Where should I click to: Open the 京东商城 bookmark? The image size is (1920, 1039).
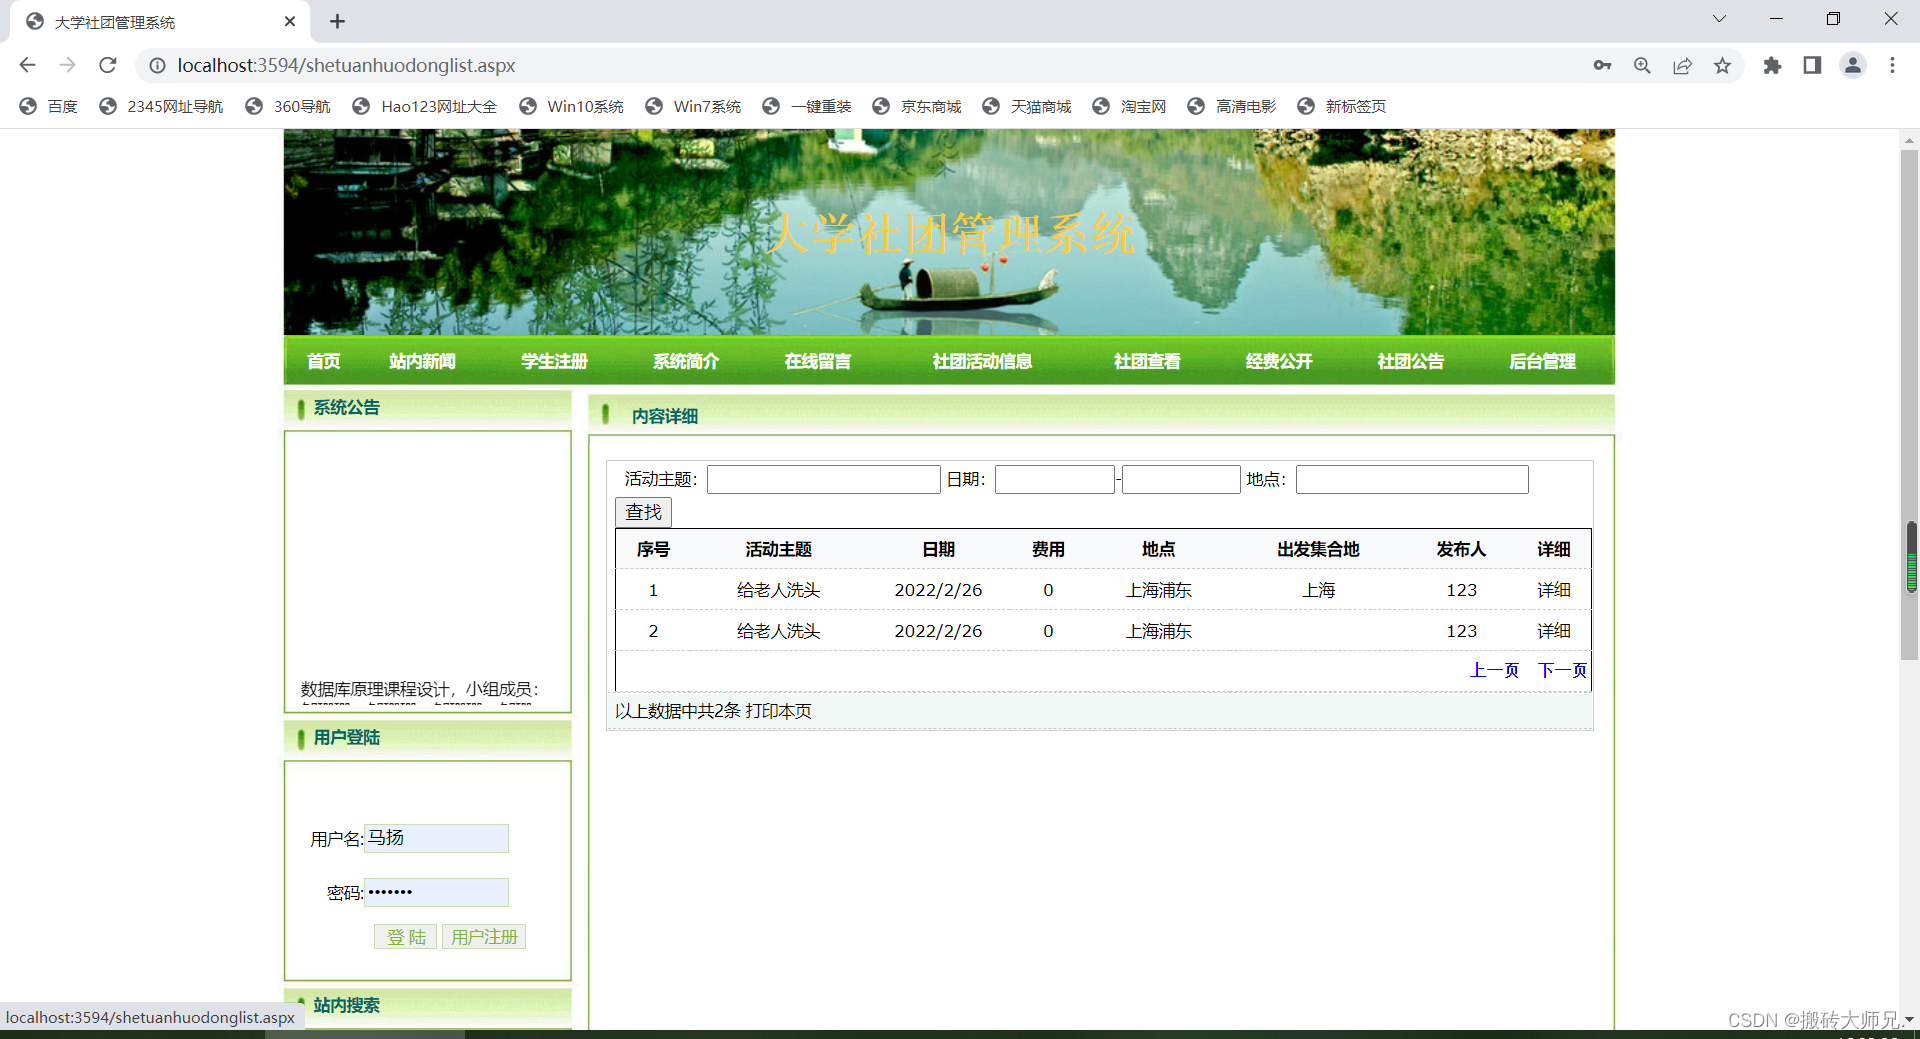pyautogui.click(x=916, y=106)
